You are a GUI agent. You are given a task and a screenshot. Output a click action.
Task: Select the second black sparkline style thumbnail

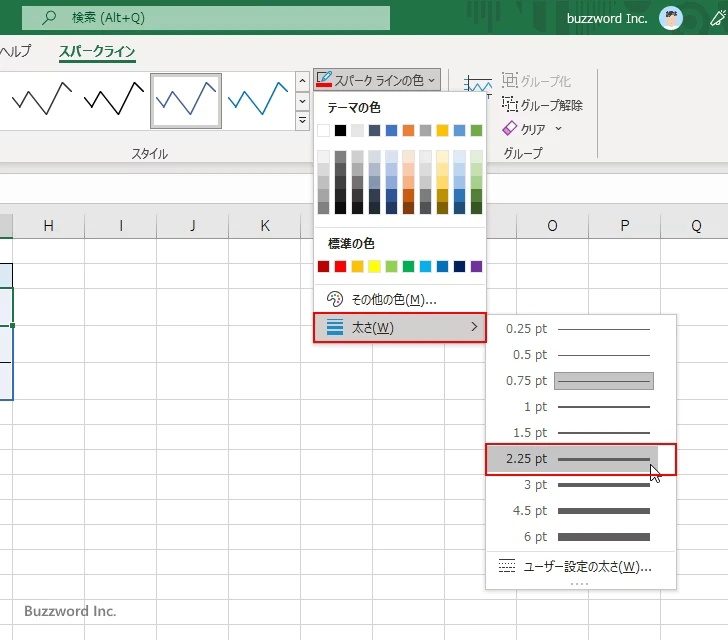click(x=114, y=99)
